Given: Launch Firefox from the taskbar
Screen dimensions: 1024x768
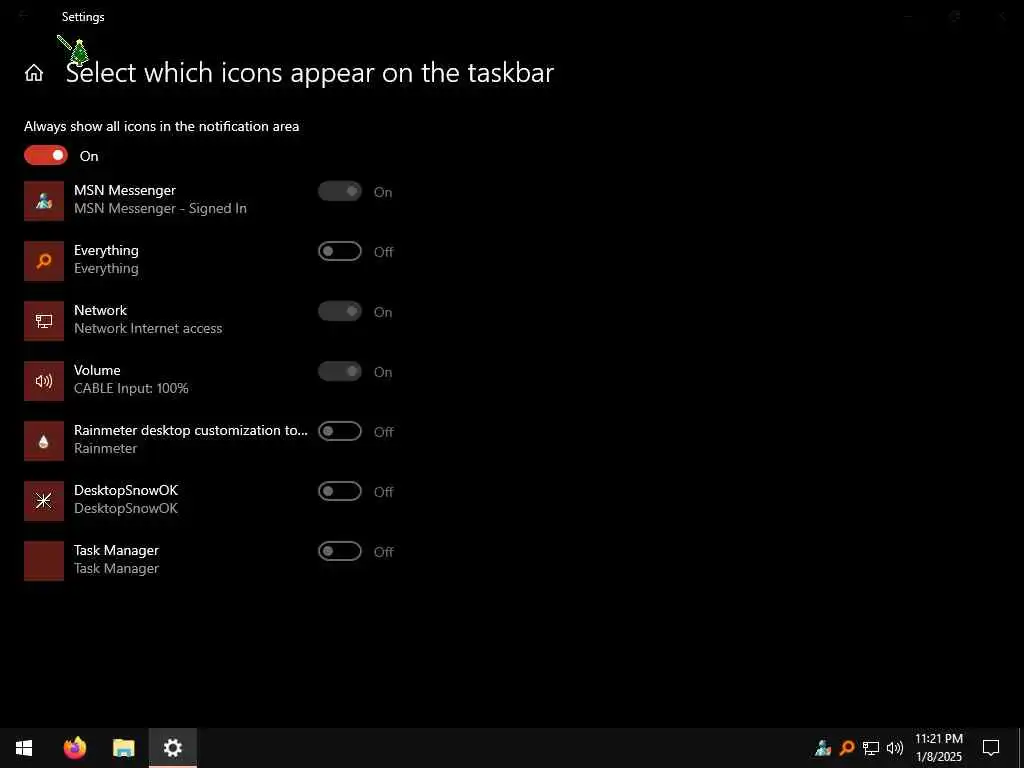Looking at the screenshot, I should pos(75,748).
